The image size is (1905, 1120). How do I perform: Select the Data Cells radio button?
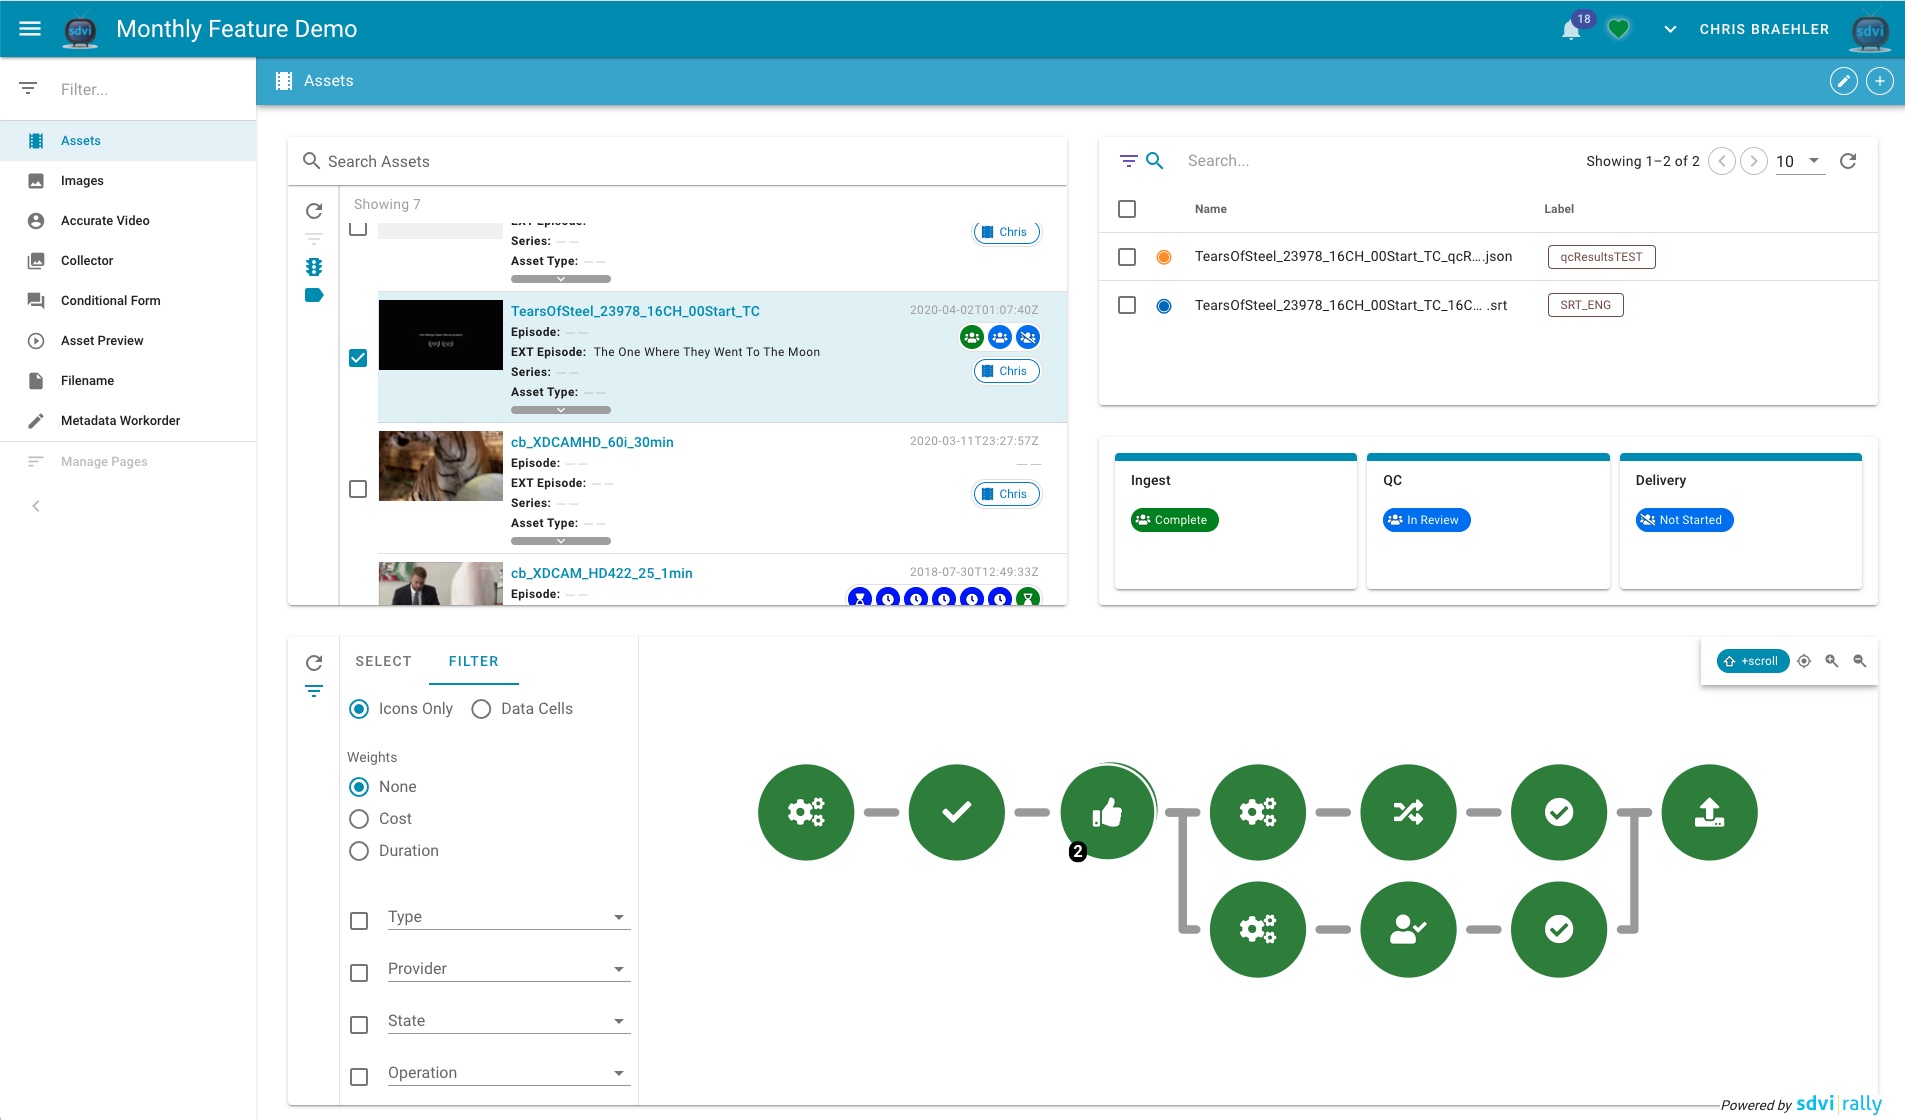pos(481,709)
